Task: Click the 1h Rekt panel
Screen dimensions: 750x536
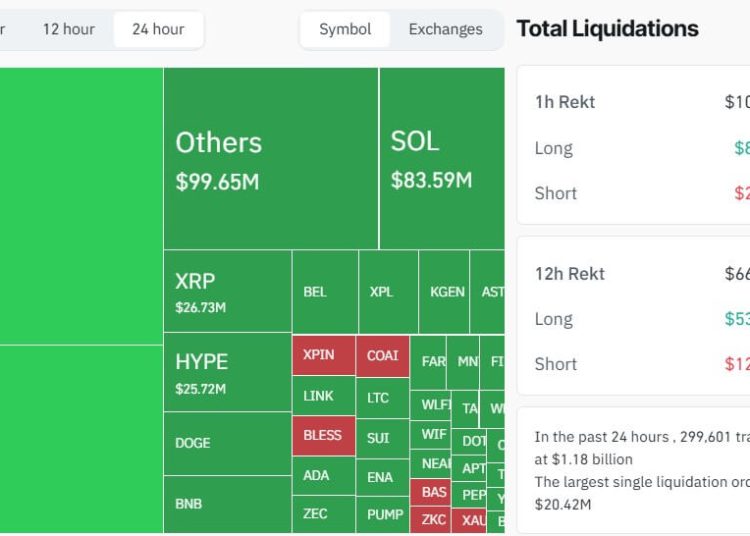Action: pyautogui.click(x=633, y=146)
